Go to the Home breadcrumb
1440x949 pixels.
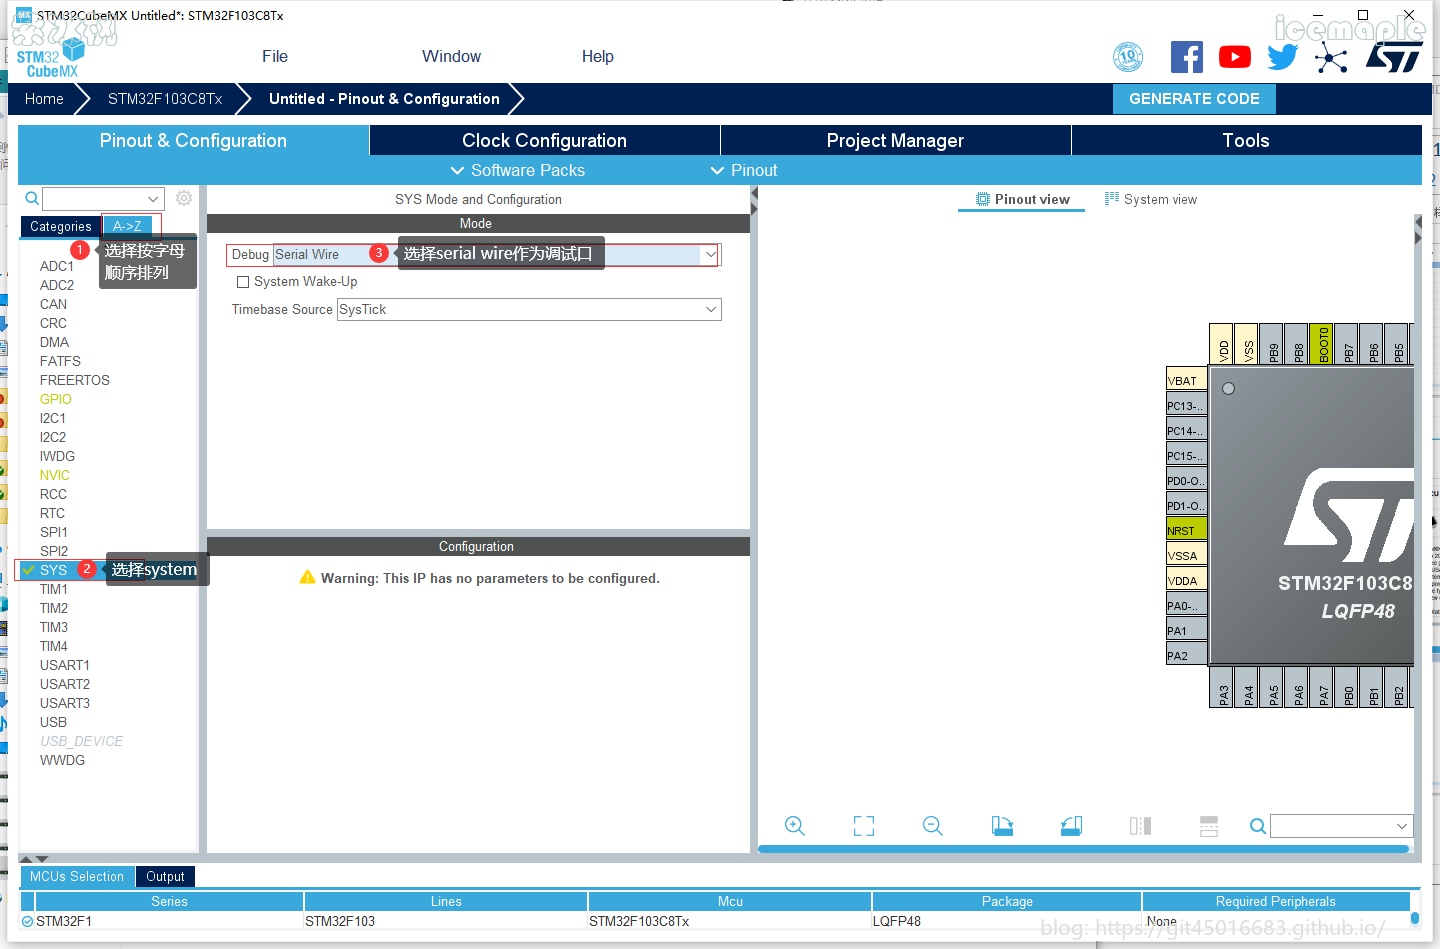point(44,99)
